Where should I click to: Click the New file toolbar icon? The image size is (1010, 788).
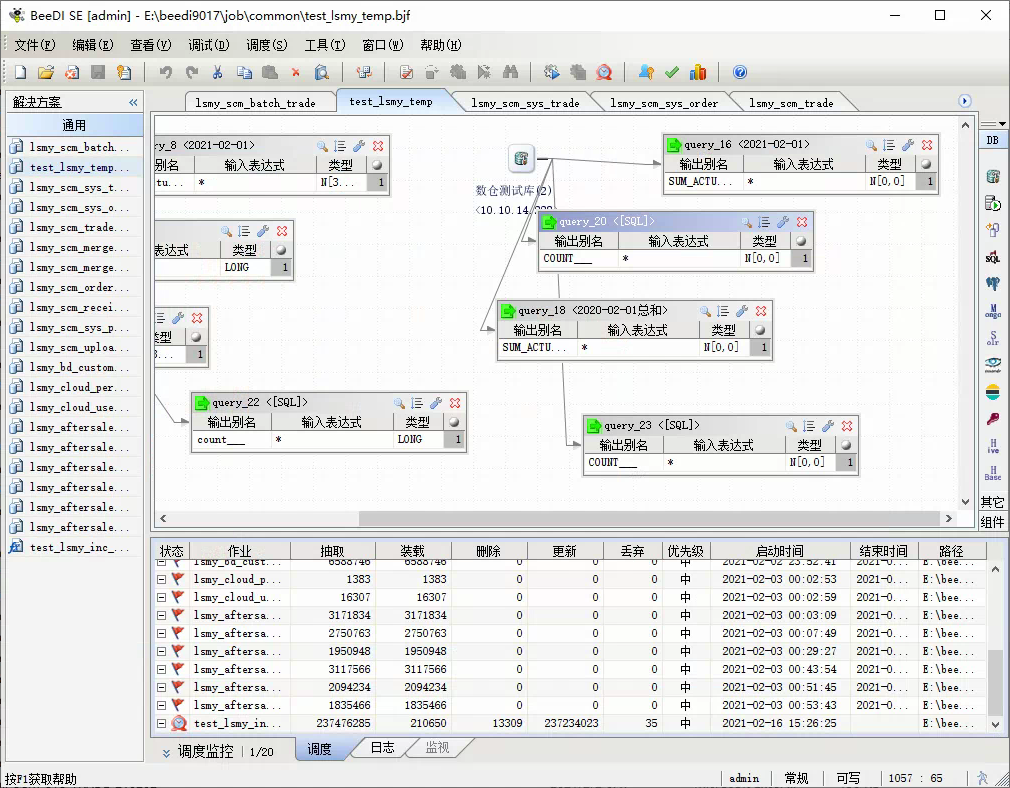[x=20, y=72]
